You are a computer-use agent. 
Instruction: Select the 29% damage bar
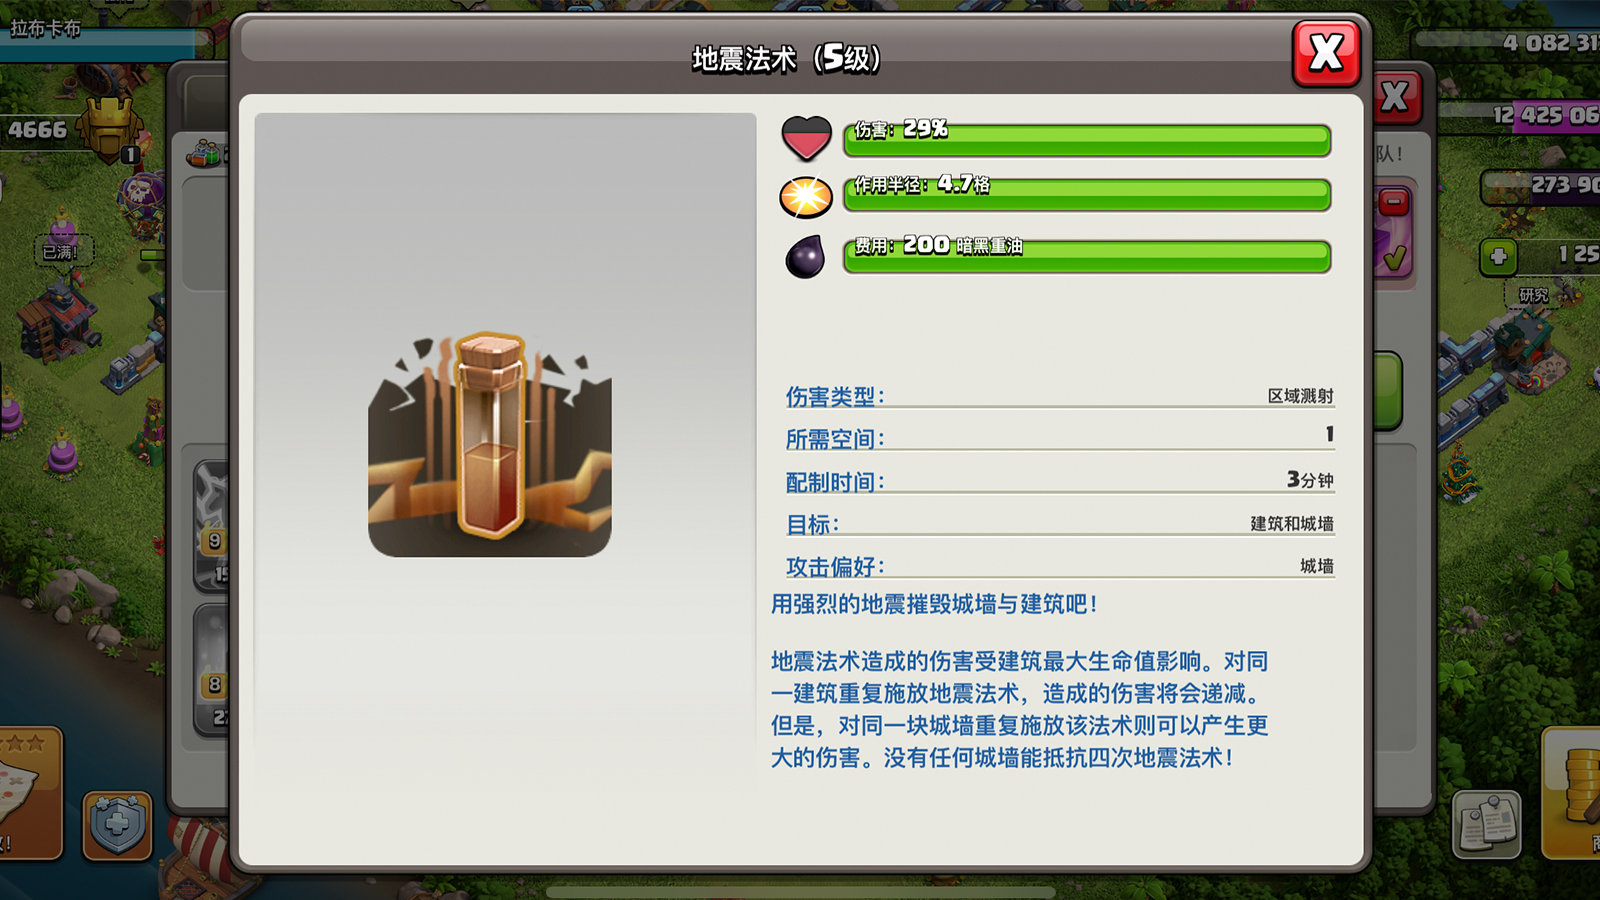tap(1087, 140)
